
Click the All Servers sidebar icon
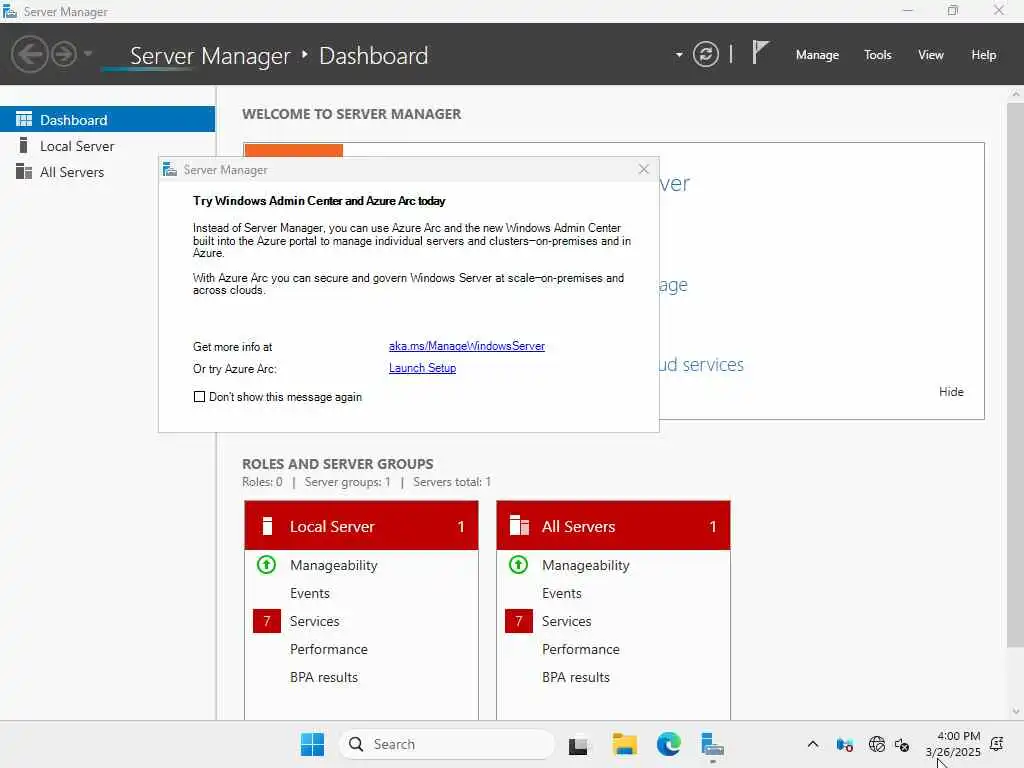24,171
